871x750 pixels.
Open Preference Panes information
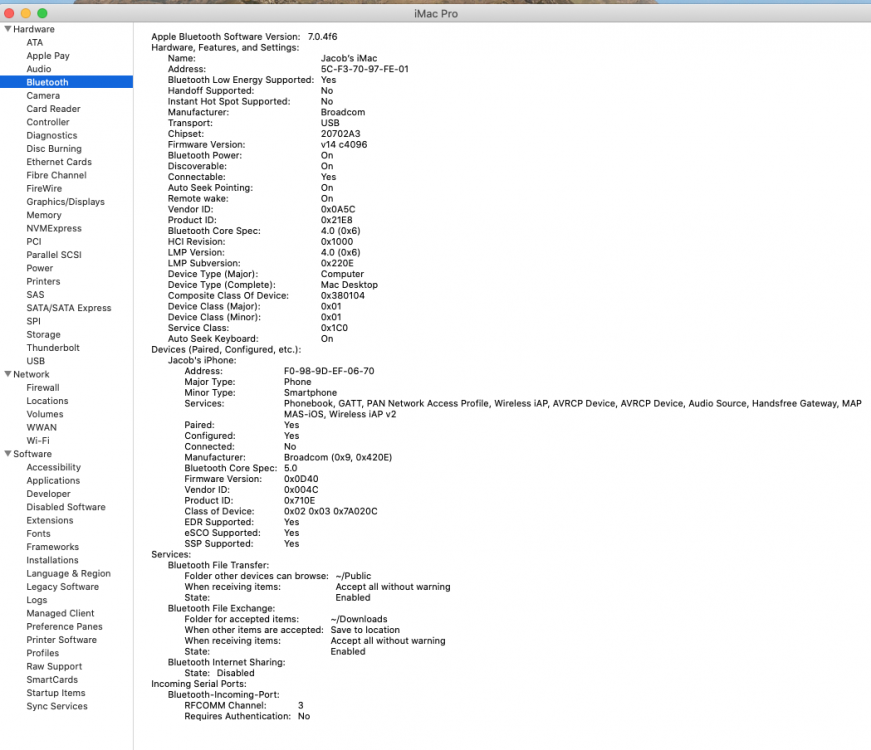tap(64, 626)
